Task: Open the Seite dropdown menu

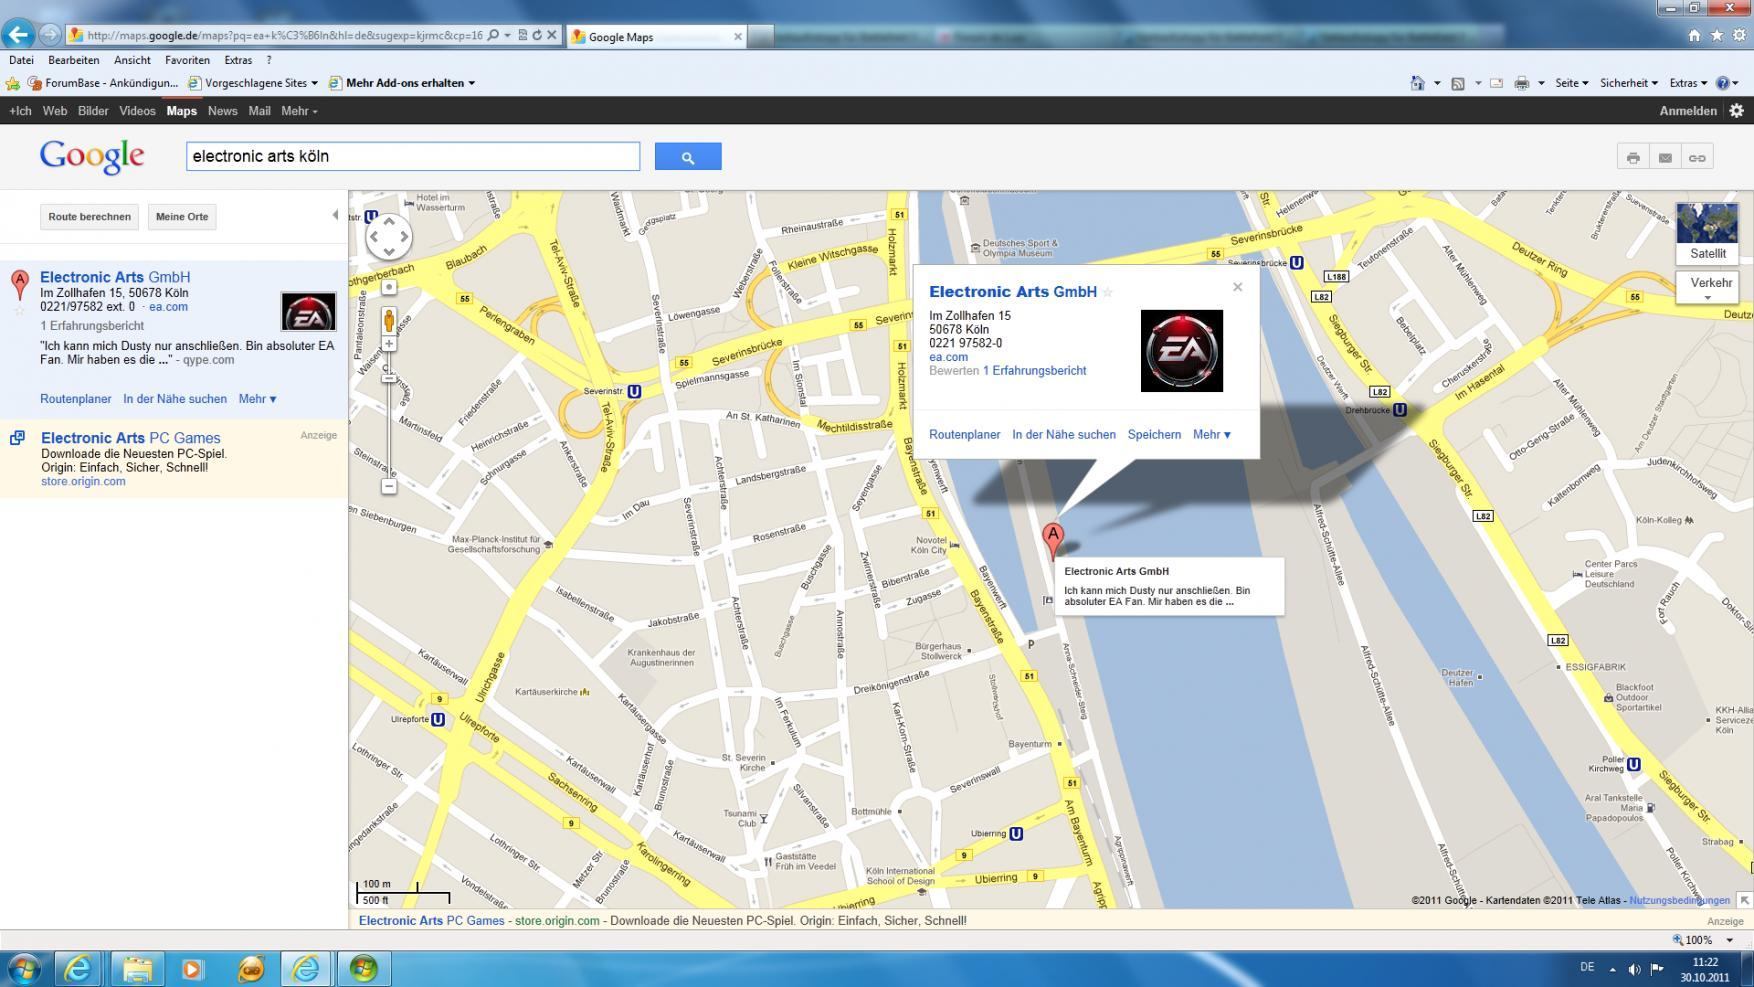Action: click(1571, 83)
